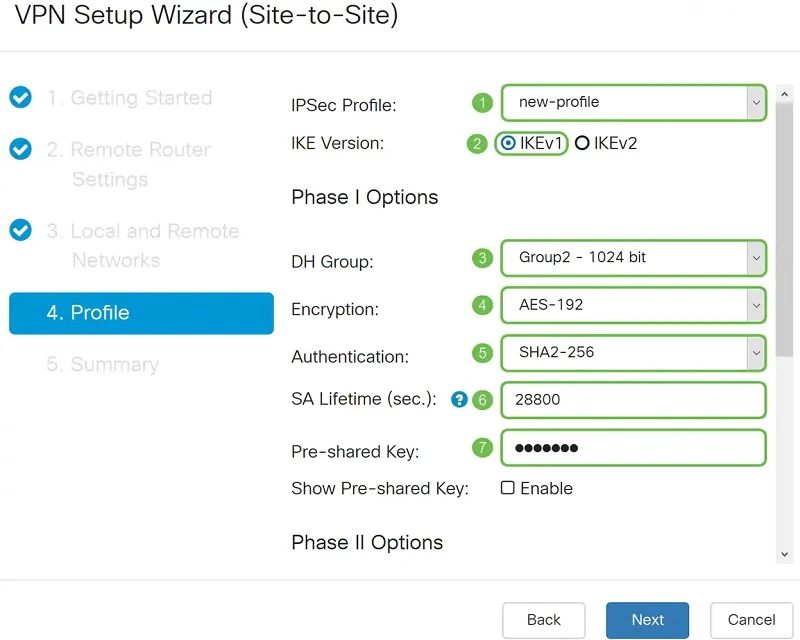This screenshot has height=640, width=800.
Task: Select the IKEv2 radio button
Action: (x=582, y=143)
